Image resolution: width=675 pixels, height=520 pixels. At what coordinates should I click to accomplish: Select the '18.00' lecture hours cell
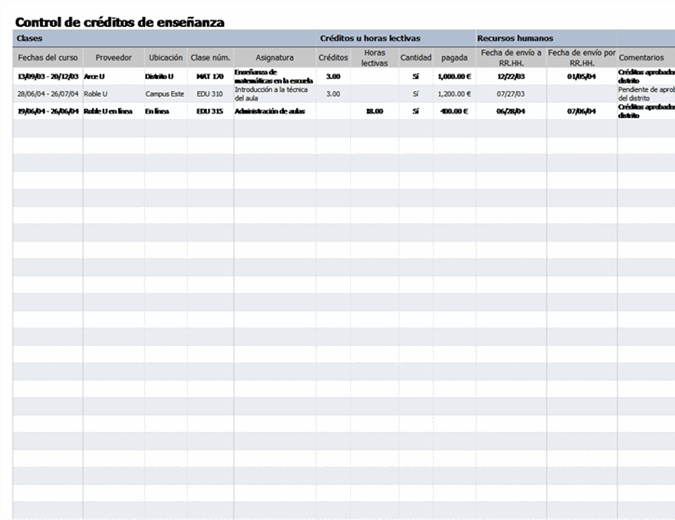click(x=374, y=111)
